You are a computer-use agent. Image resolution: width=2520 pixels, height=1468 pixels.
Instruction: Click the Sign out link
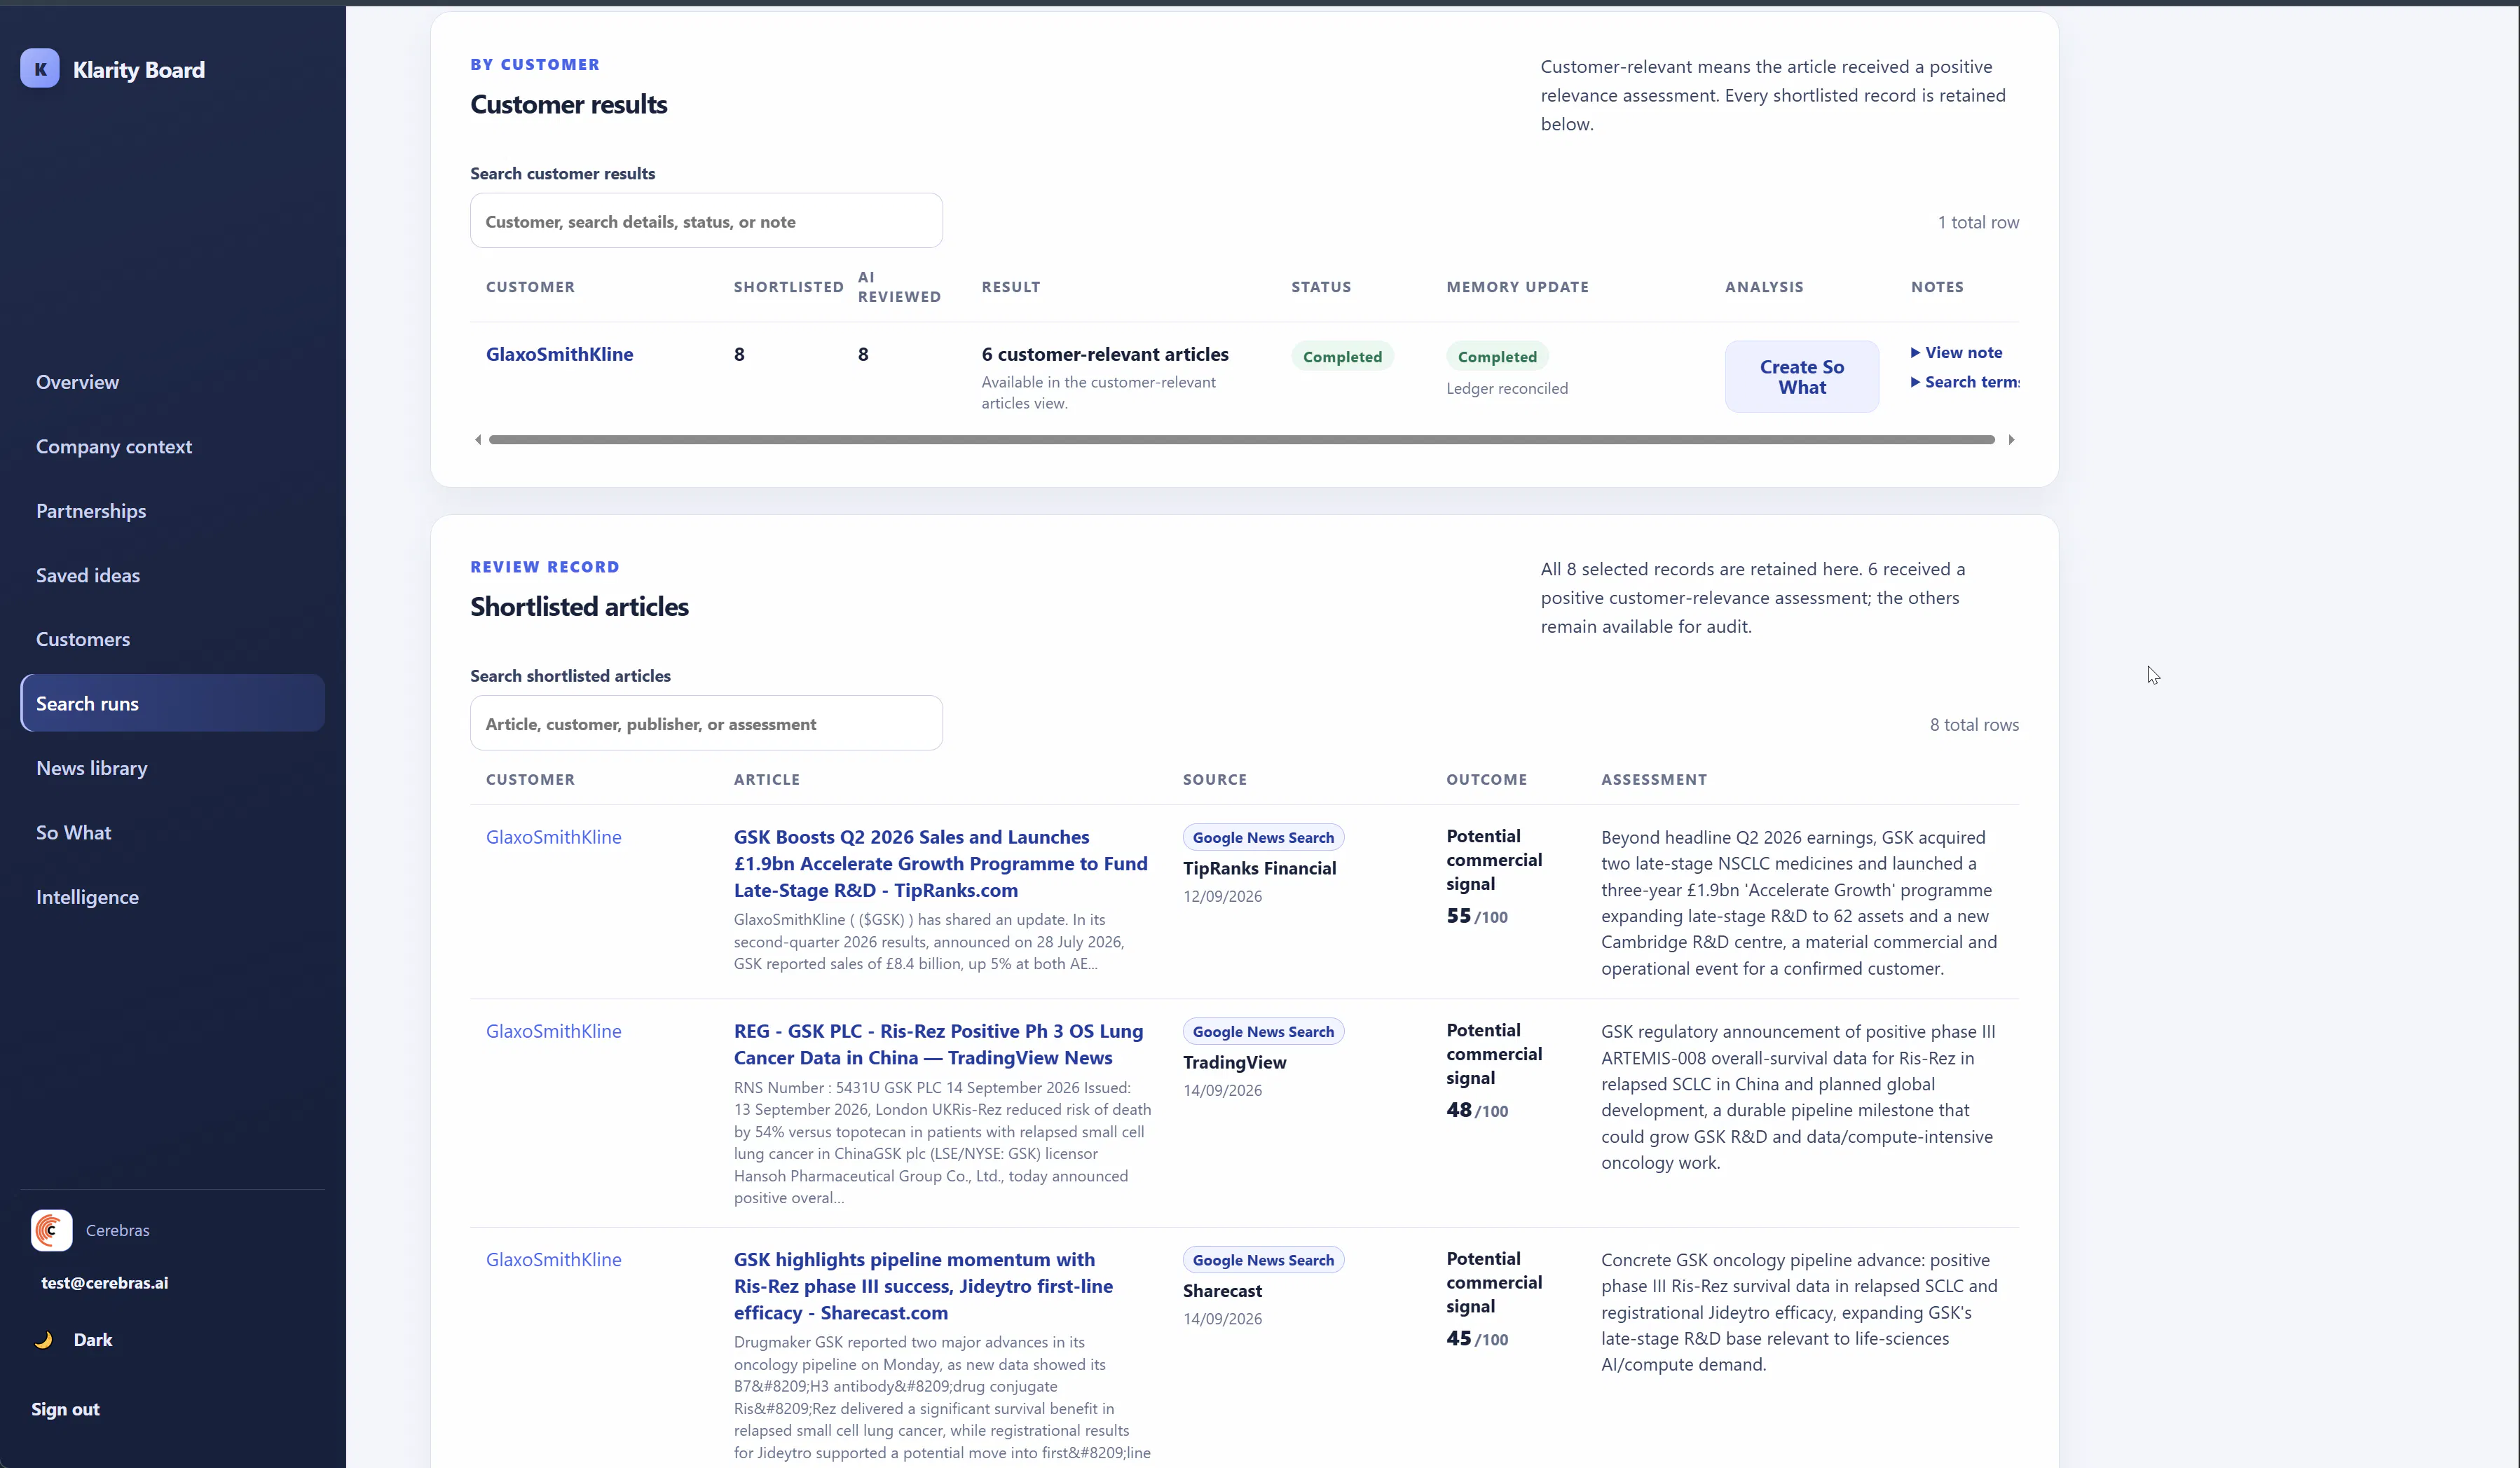(65, 1409)
